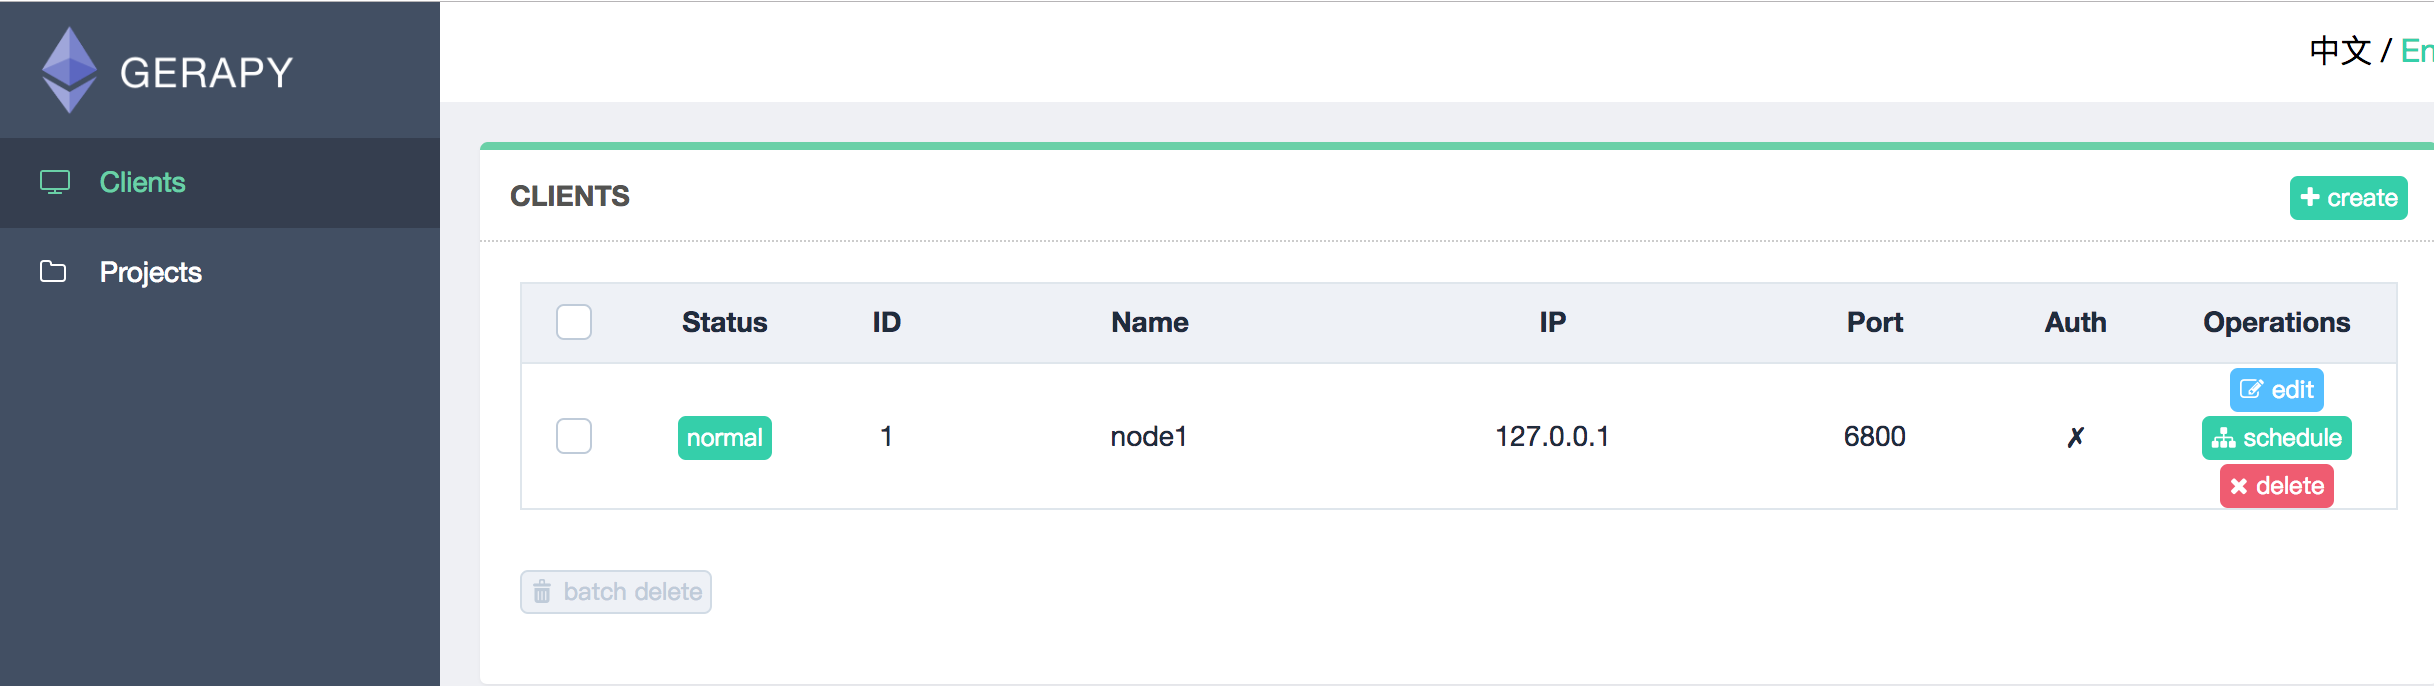Click the plus icon on create button
This screenshot has width=2434, height=686.
[x=2310, y=197]
